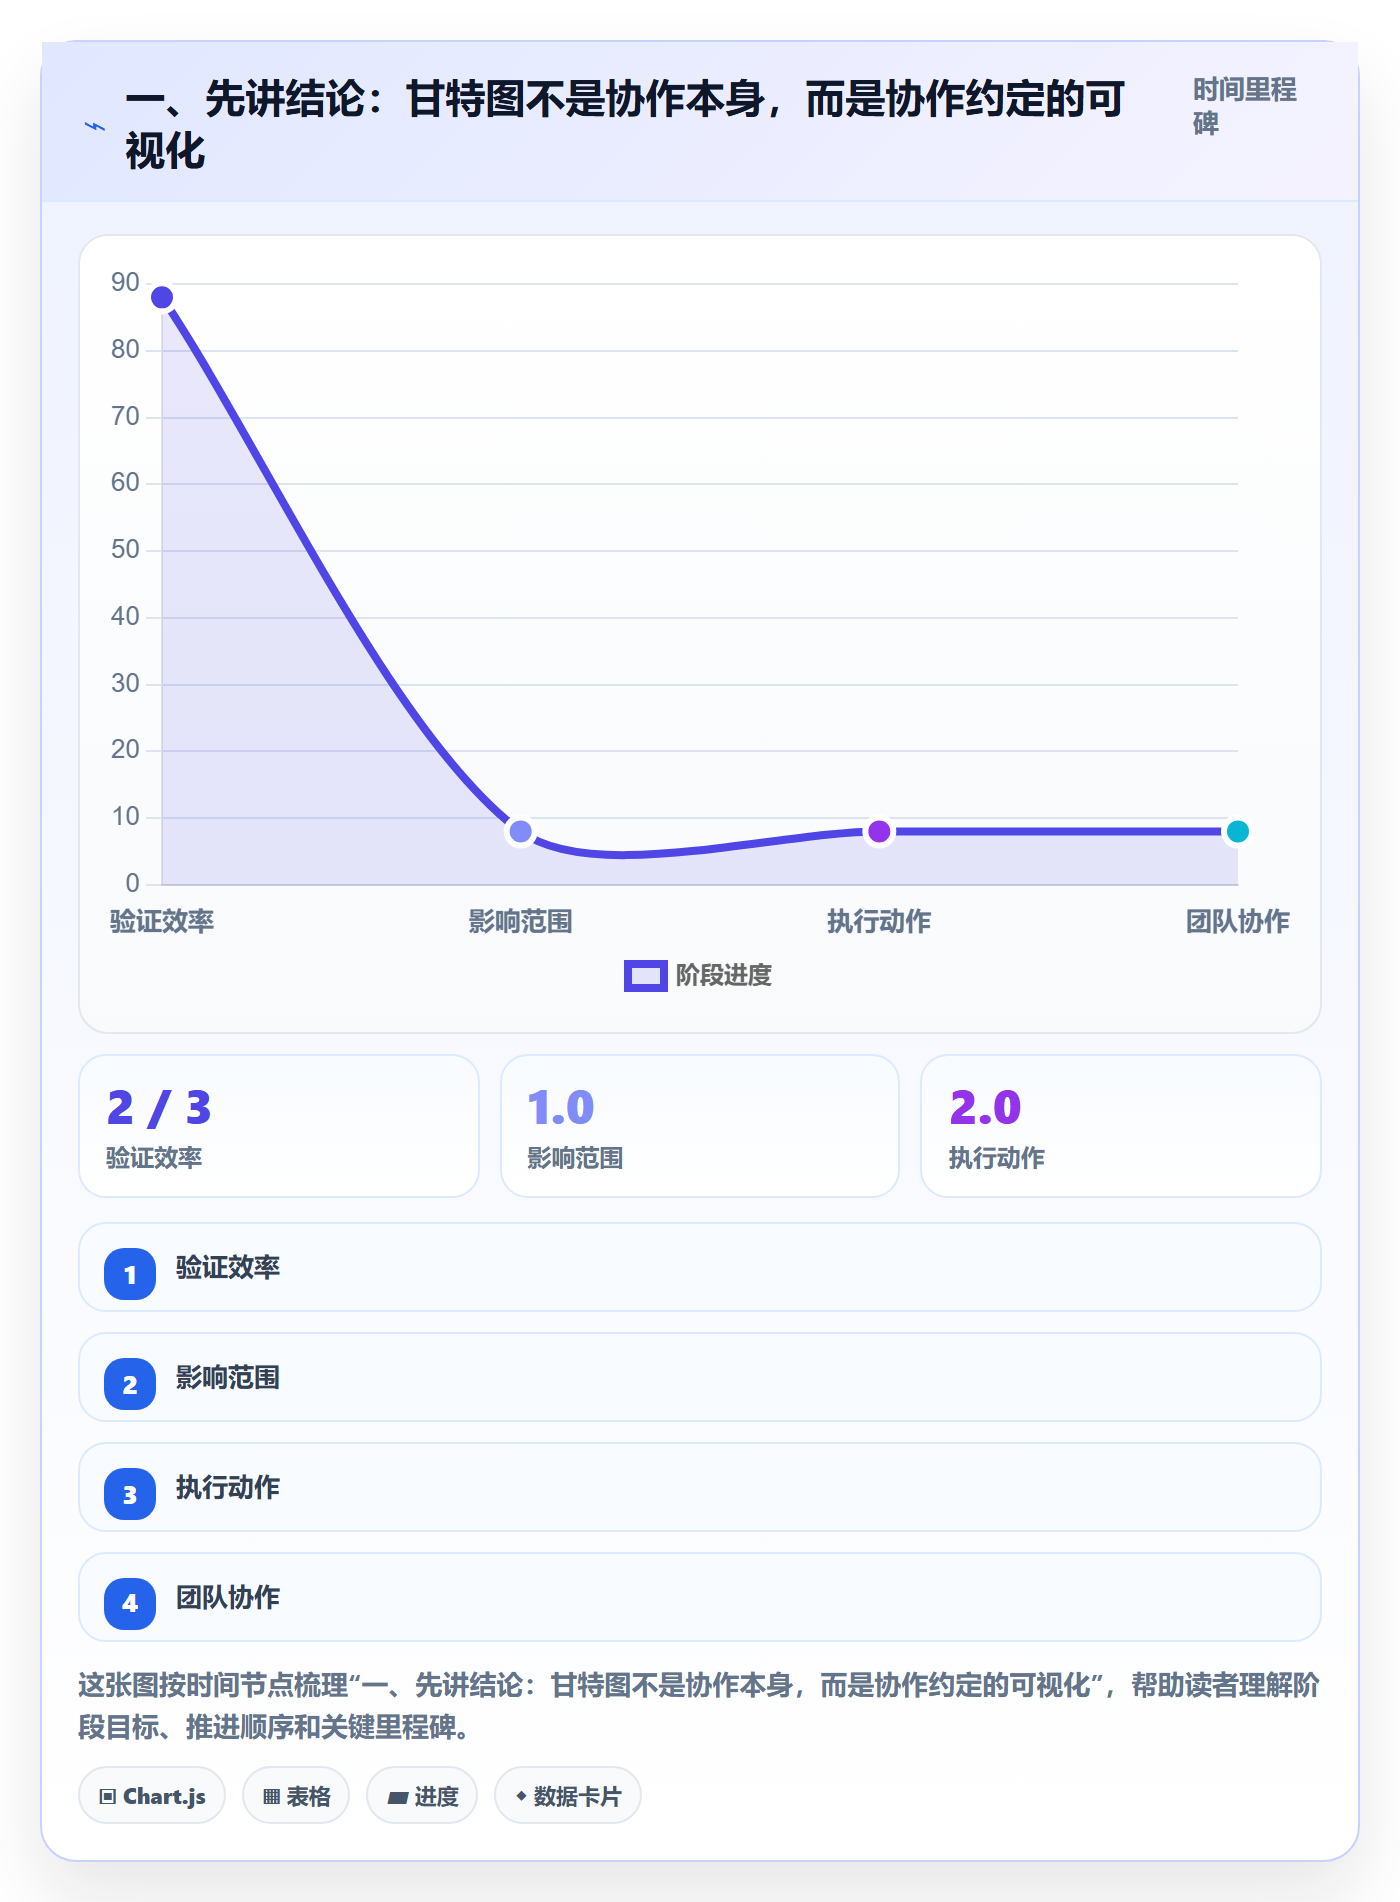Click the 影响范围 x-axis label
This screenshot has width=1400, height=1902.
coord(520,921)
